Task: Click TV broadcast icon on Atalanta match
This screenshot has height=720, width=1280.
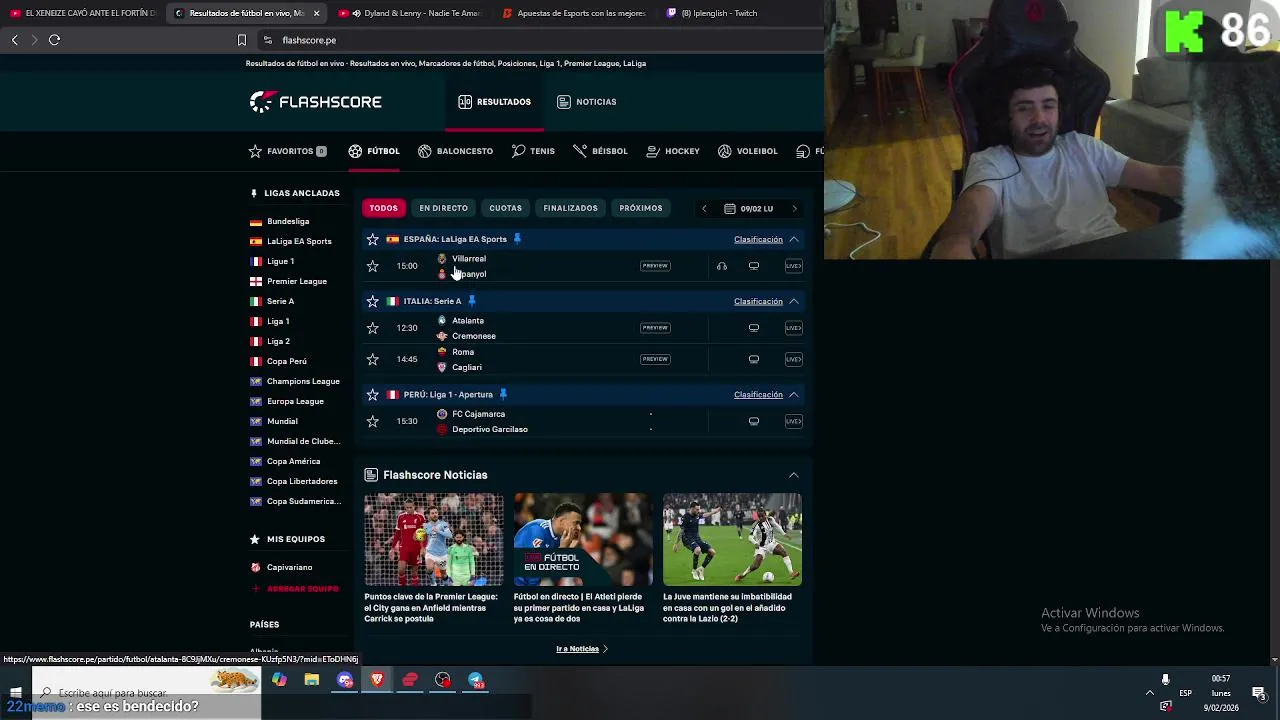Action: 754,328
